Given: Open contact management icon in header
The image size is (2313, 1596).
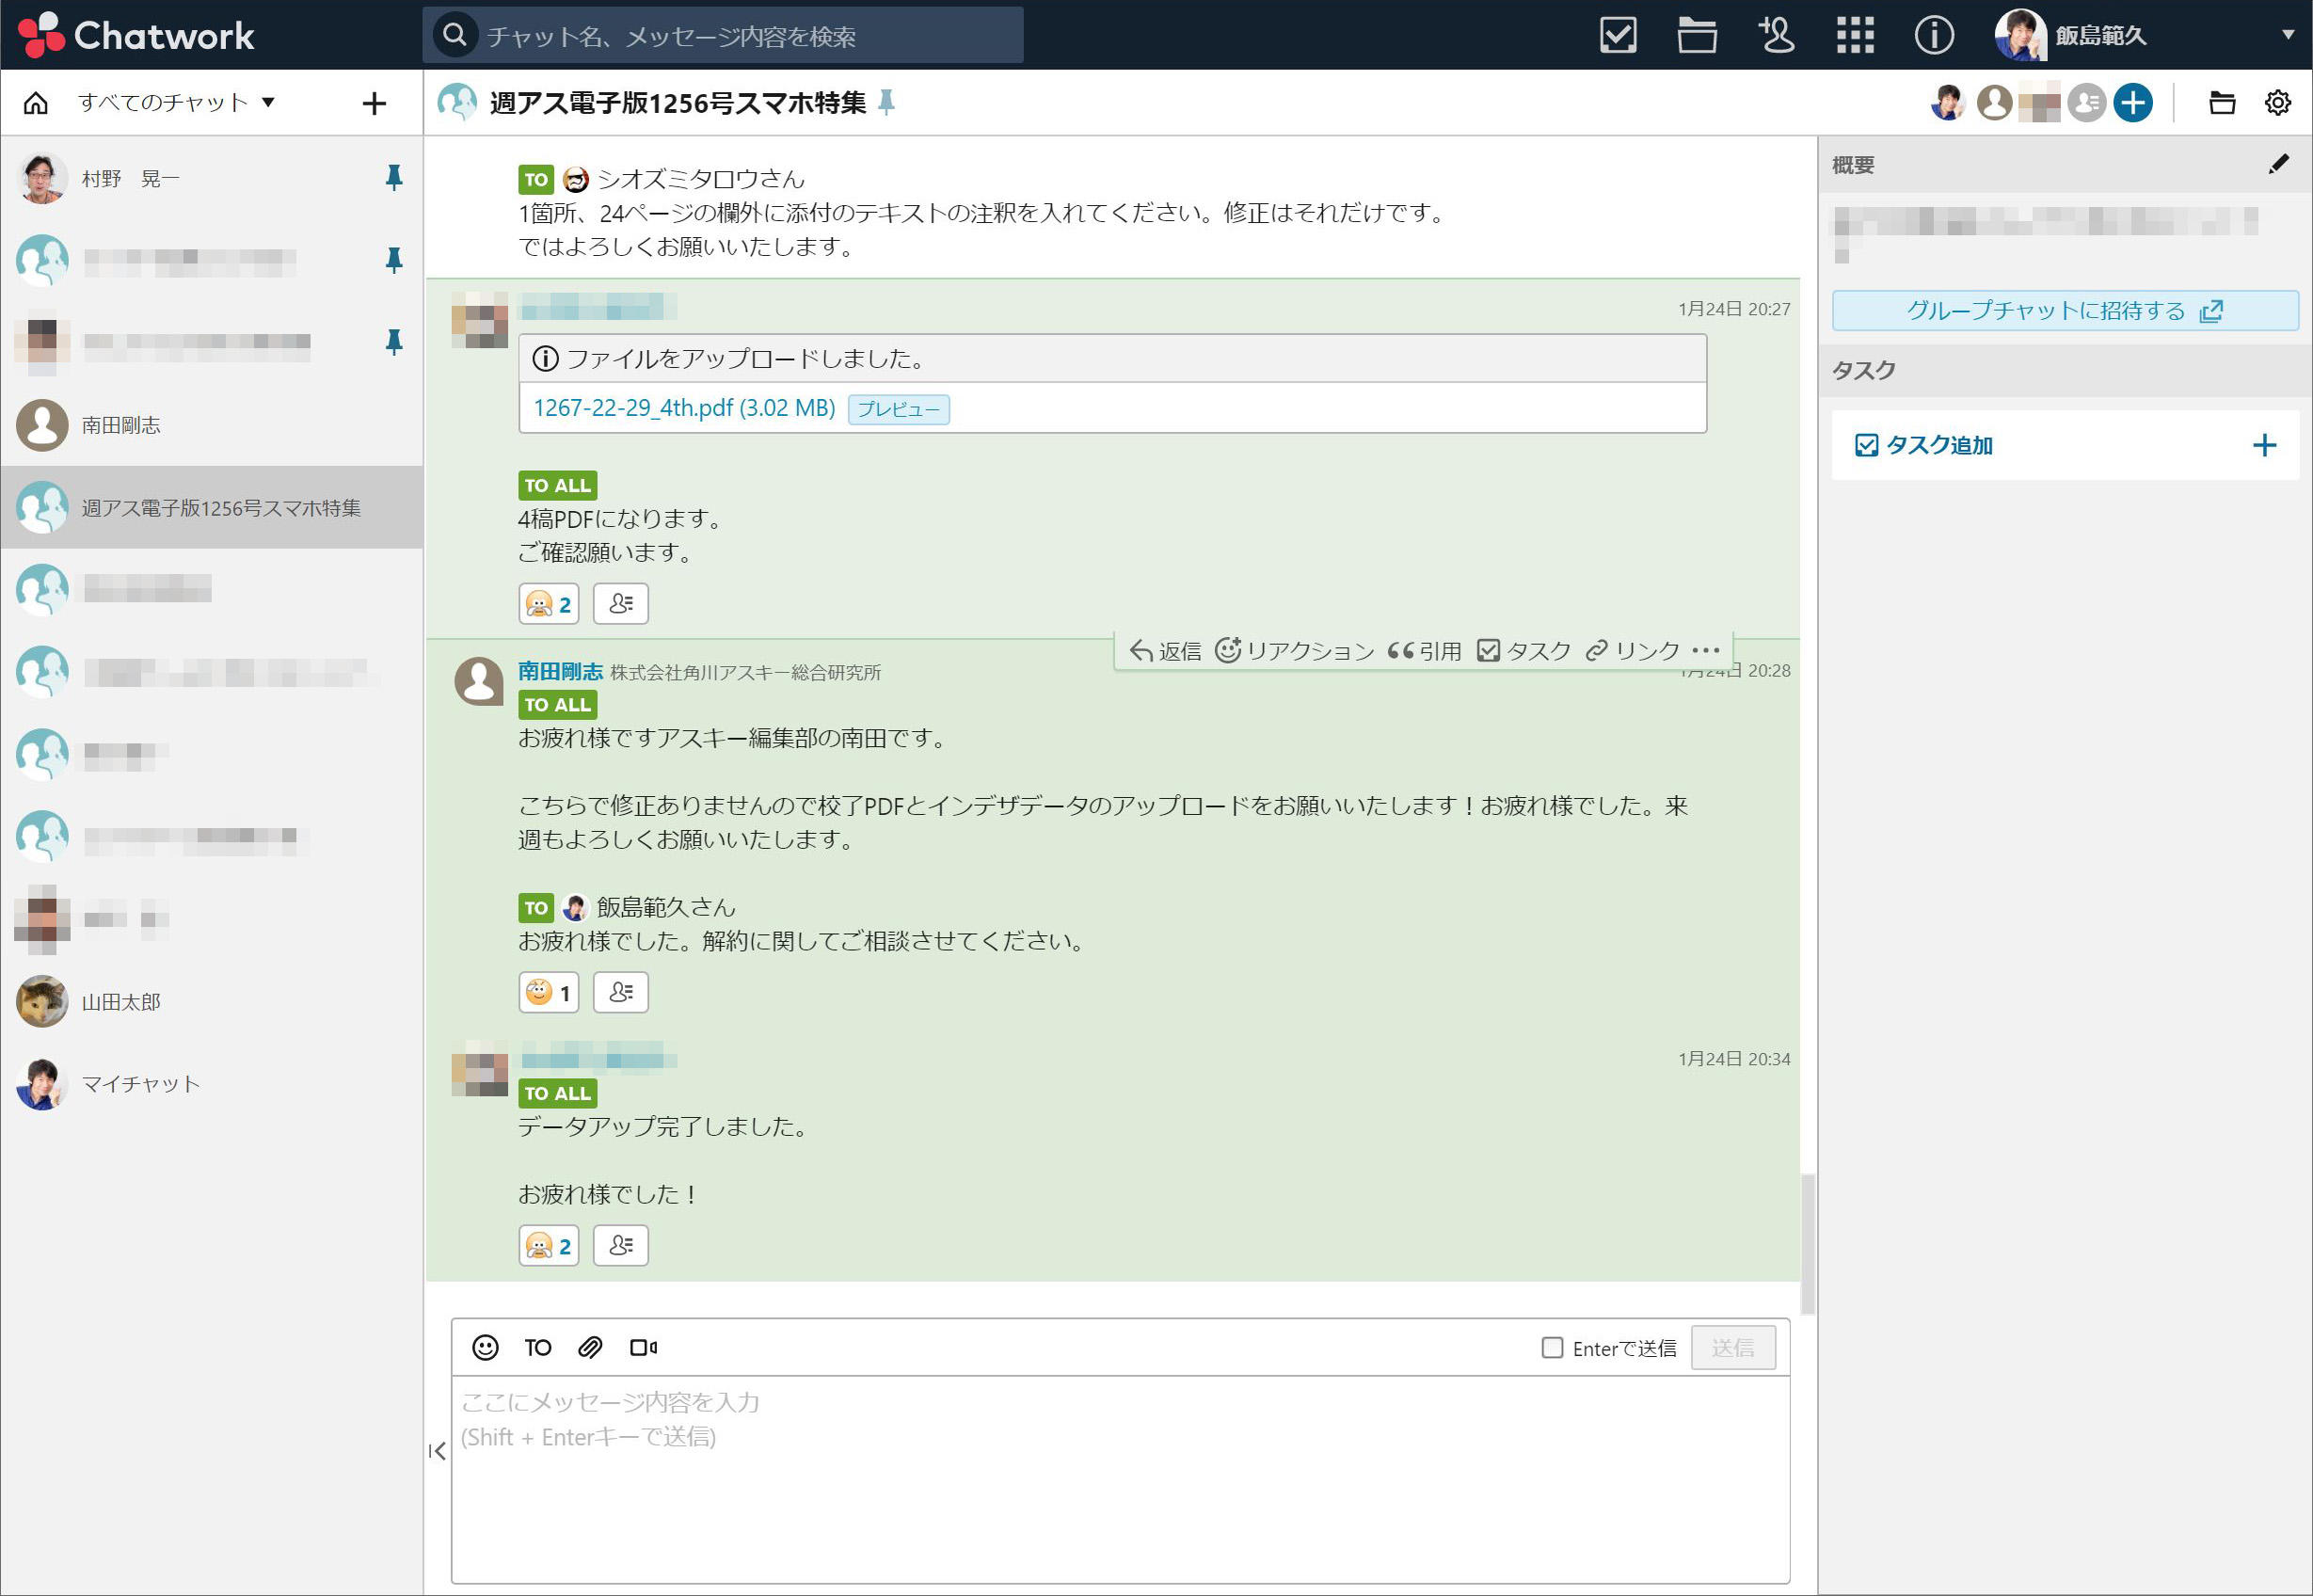Looking at the screenshot, I should point(1776,35).
